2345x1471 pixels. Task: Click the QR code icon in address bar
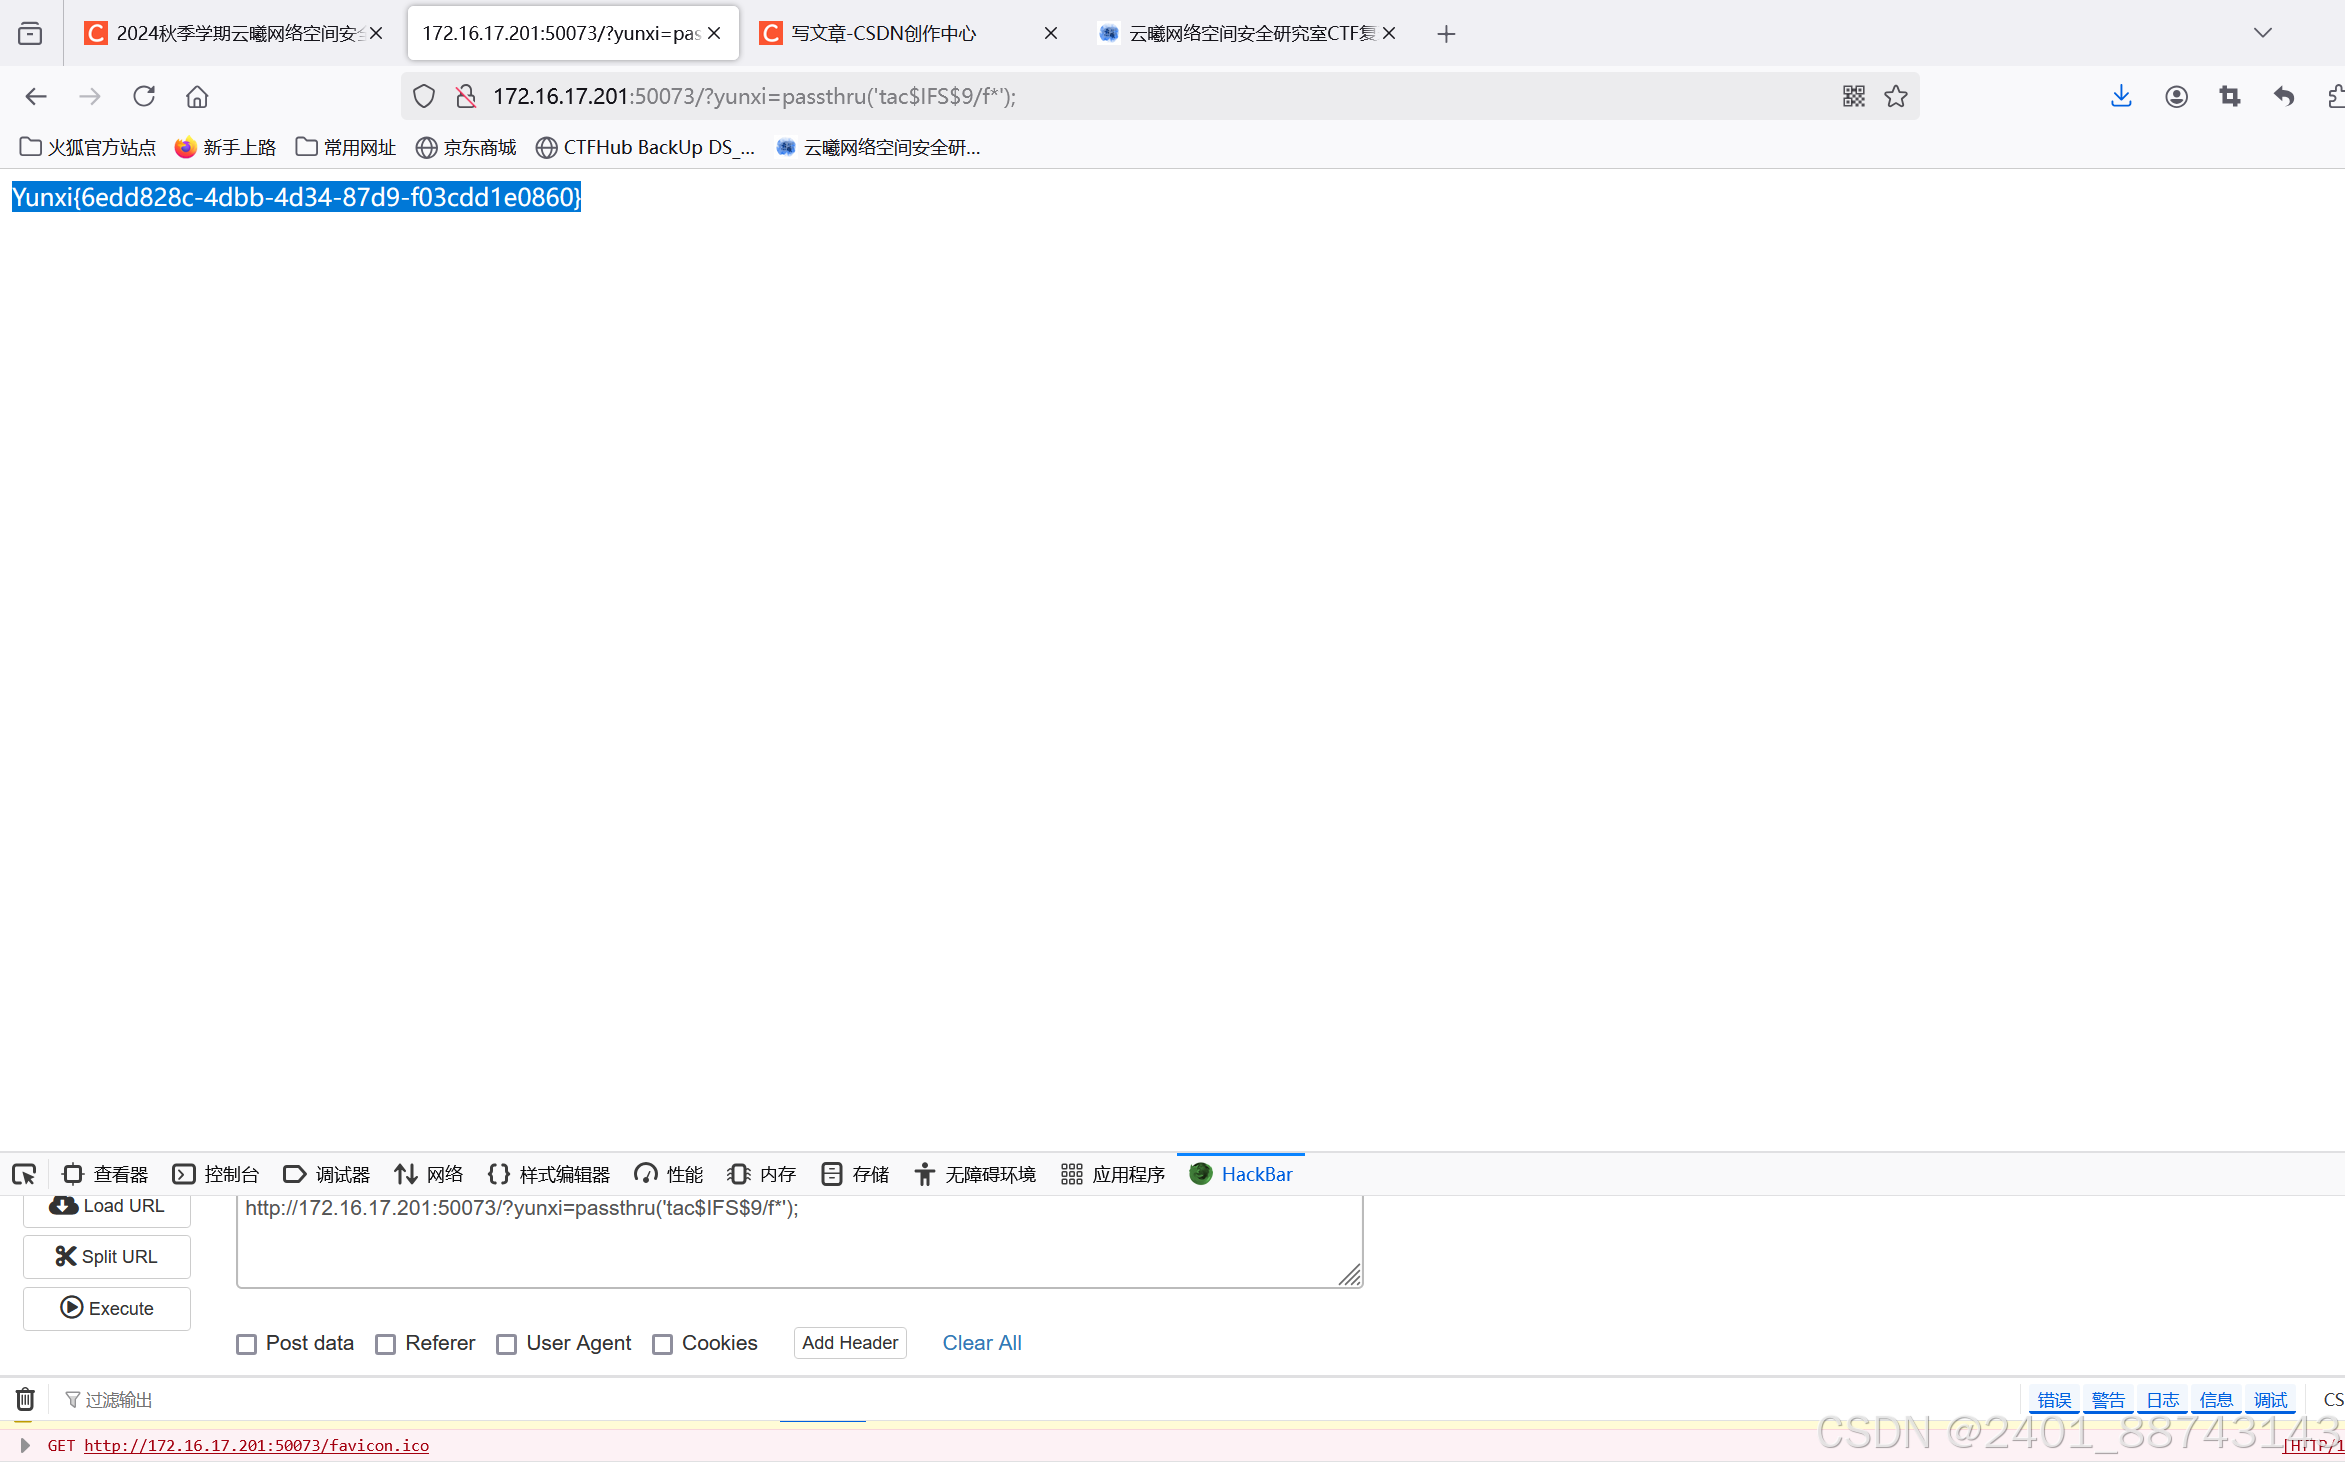(1853, 96)
